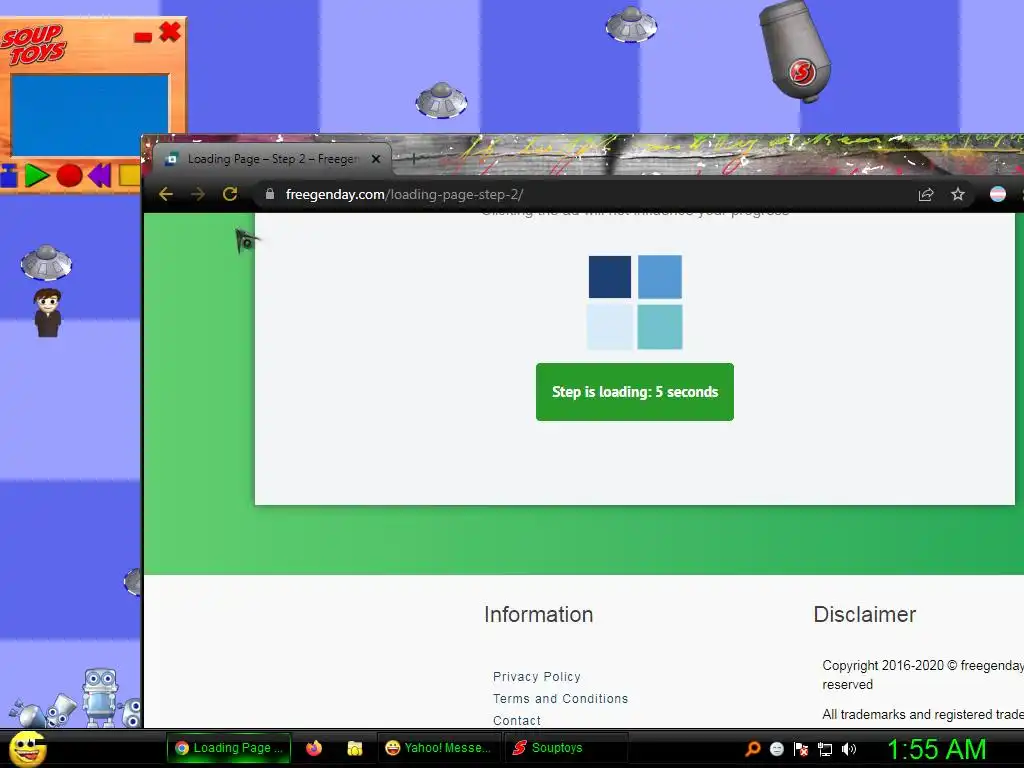Select the Loading Page – Step 2 tab
This screenshot has width=1024, height=768.
point(272,159)
